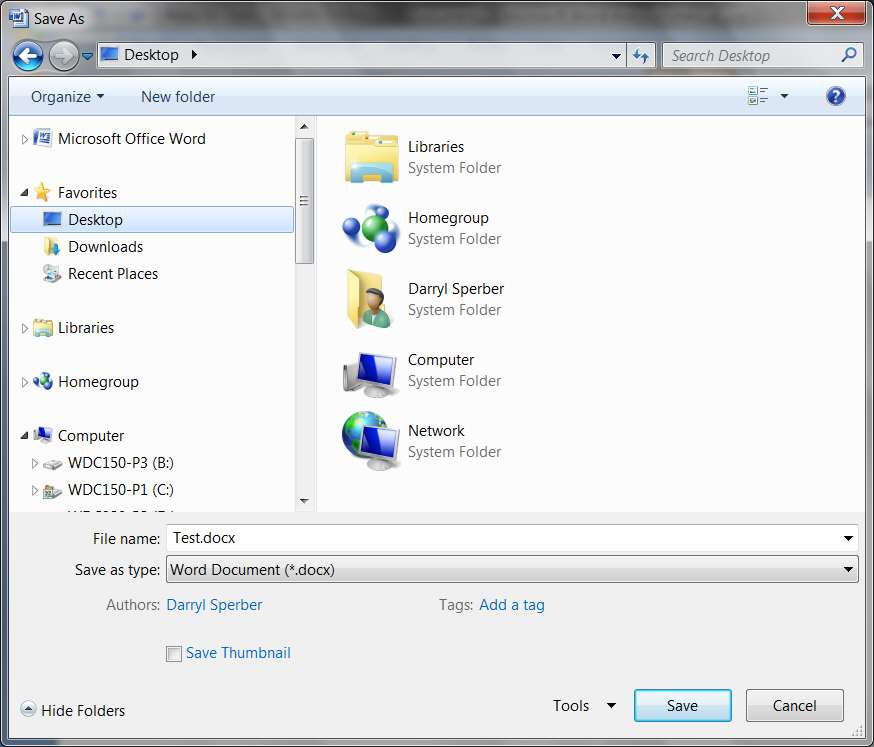Close the Save As dialog
The image size is (874, 747).
(x=836, y=12)
